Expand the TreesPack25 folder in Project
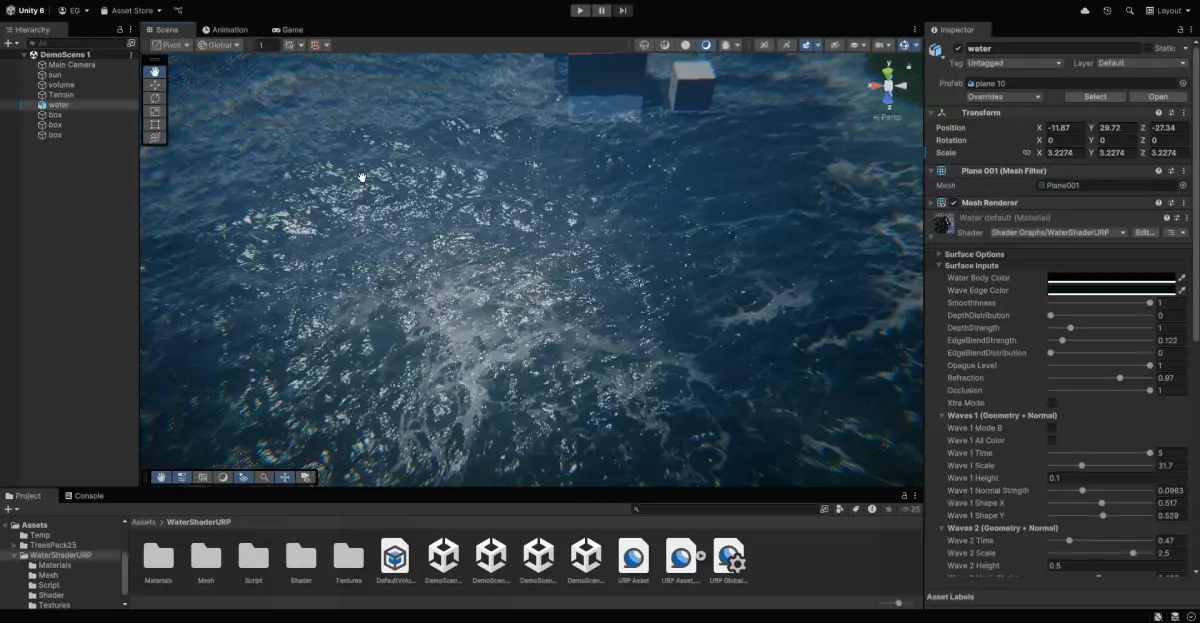The width and height of the screenshot is (1200, 623). (14, 545)
